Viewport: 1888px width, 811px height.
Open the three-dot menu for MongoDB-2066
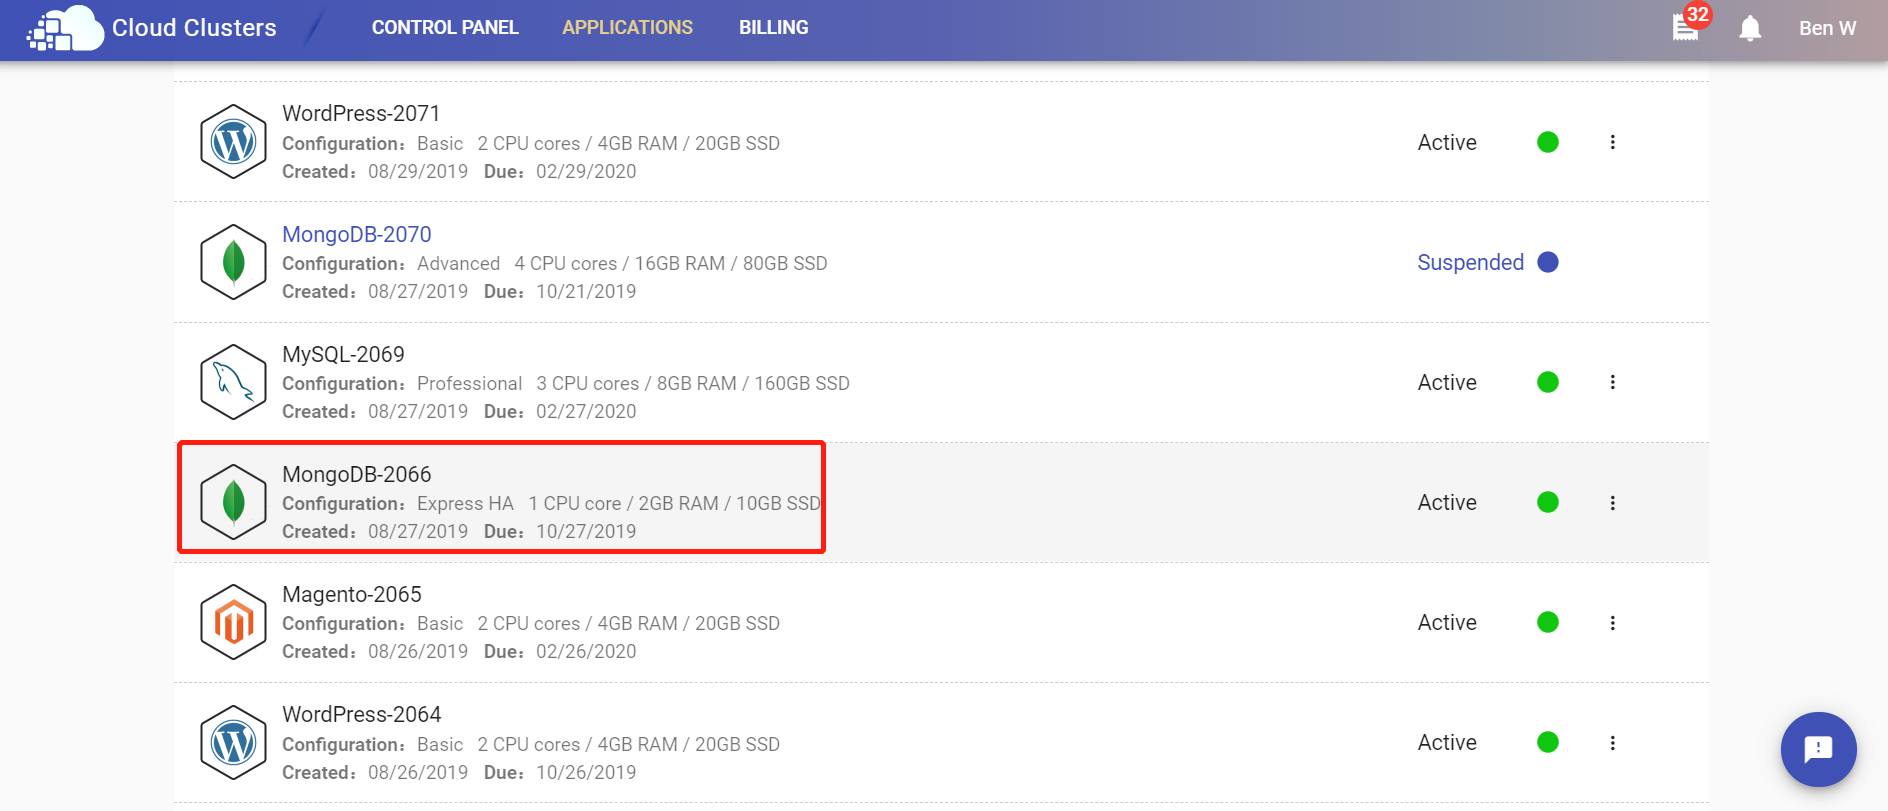click(x=1612, y=502)
